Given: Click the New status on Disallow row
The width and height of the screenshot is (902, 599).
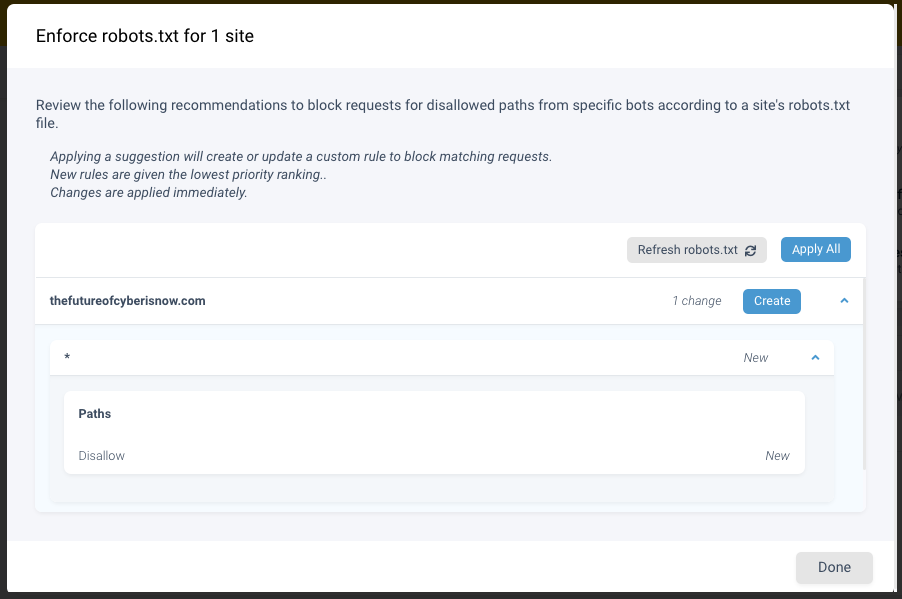Looking at the screenshot, I should [777, 456].
